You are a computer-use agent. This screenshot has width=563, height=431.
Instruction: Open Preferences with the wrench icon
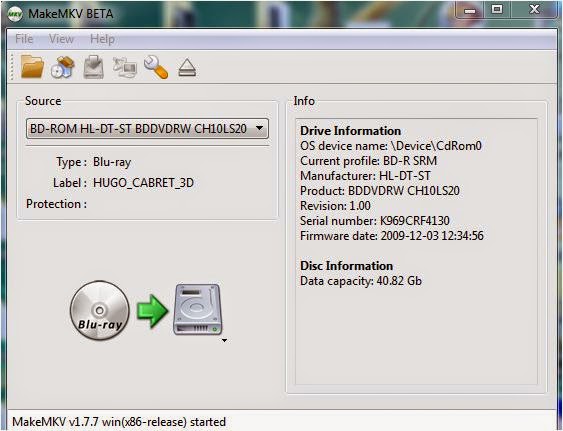point(156,67)
